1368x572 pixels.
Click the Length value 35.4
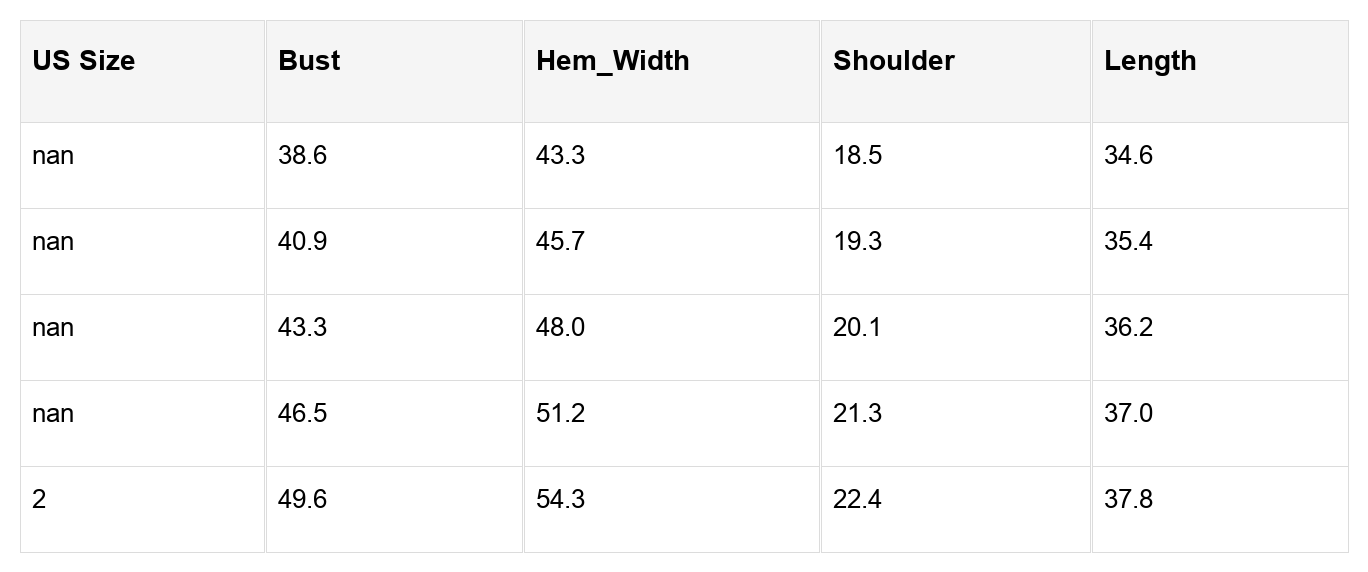(x=1128, y=242)
